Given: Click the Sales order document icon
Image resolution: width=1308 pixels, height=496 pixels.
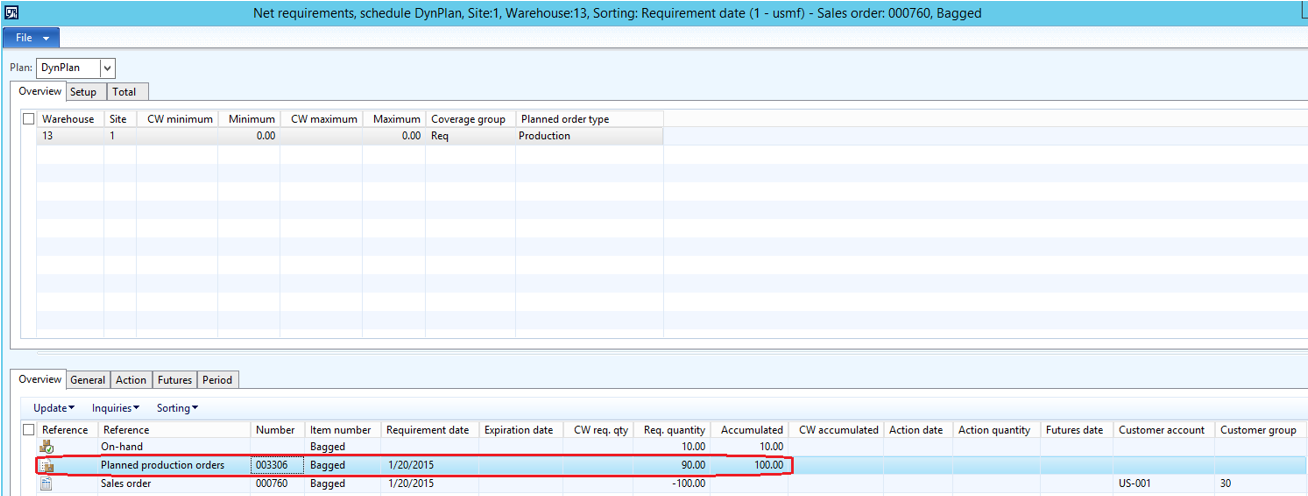Looking at the screenshot, I should point(46,484).
